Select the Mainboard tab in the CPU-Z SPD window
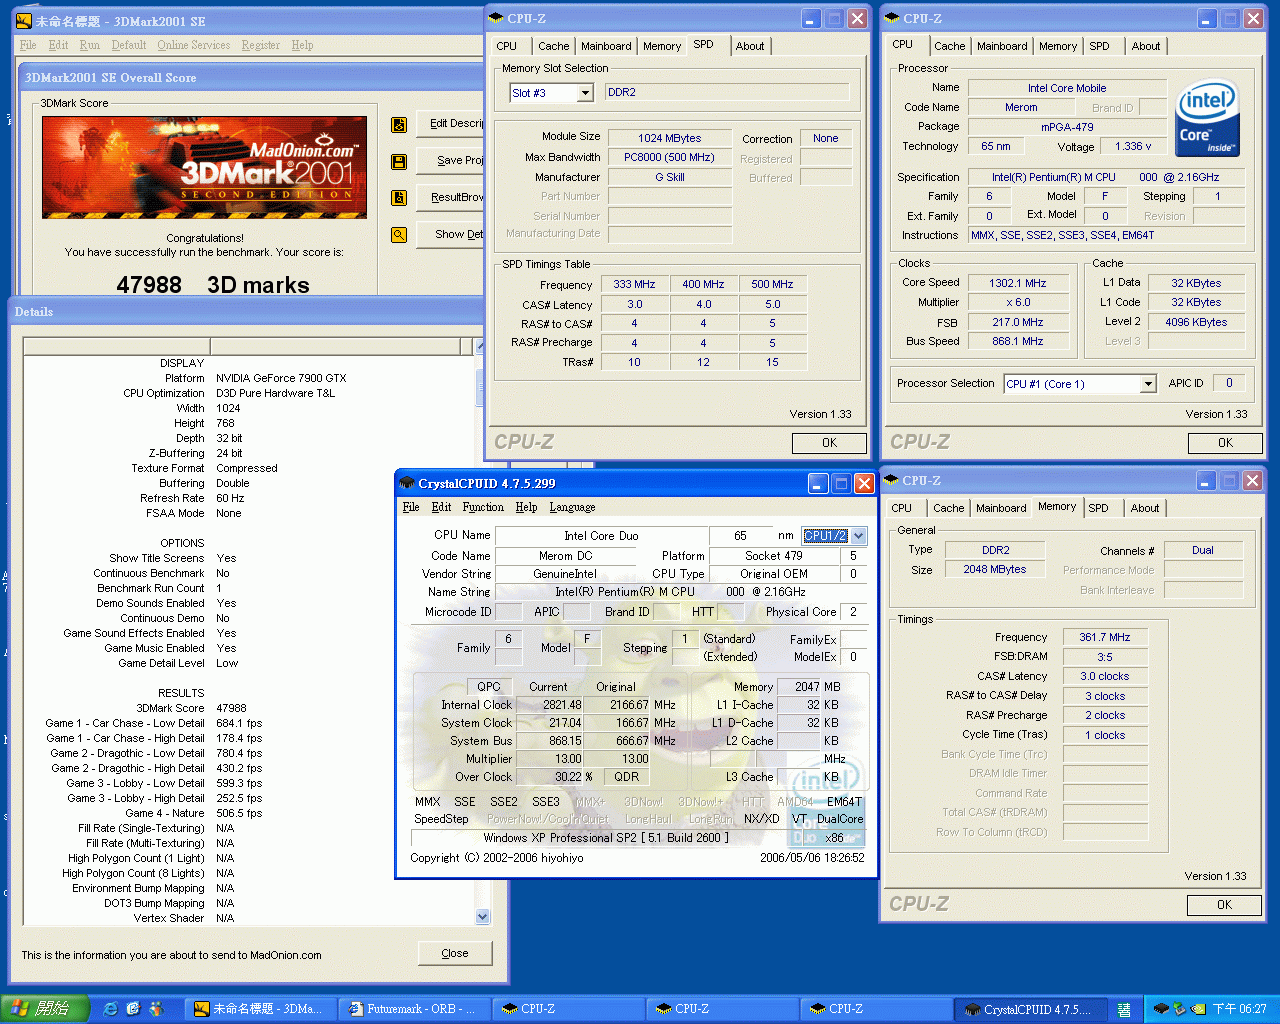This screenshot has width=1280, height=1024. pyautogui.click(x=606, y=46)
